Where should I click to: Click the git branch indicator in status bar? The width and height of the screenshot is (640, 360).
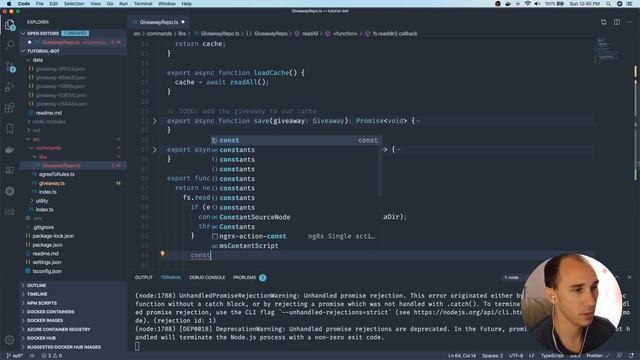point(15,356)
